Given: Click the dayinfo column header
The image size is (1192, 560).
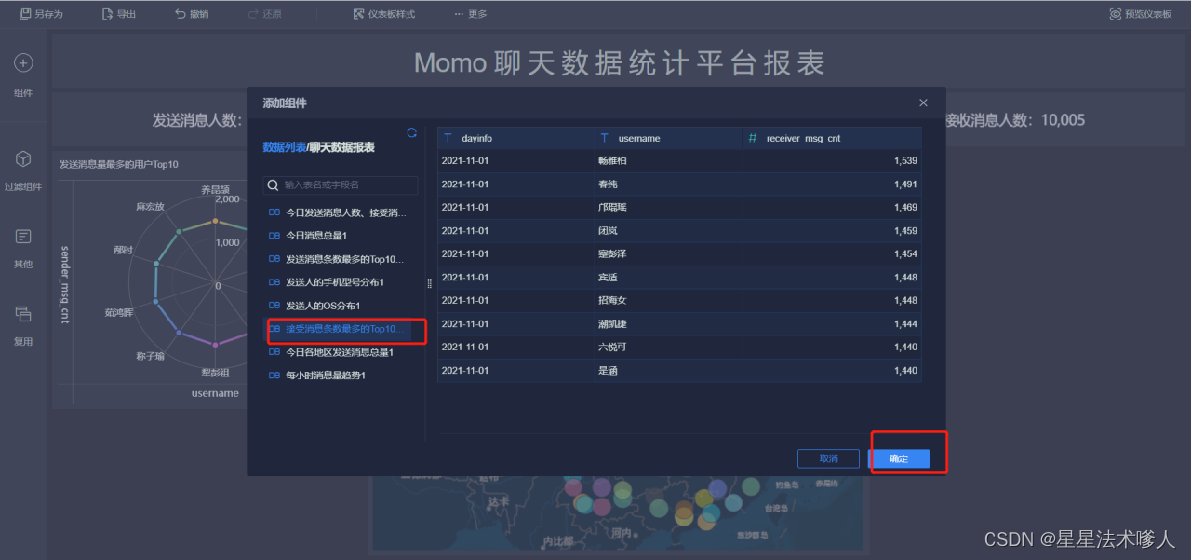Looking at the screenshot, I should [x=515, y=138].
